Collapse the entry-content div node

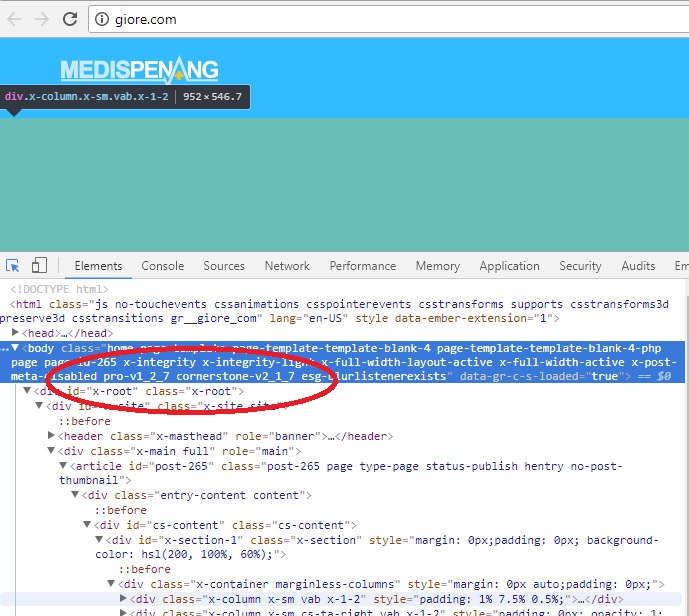point(75,494)
